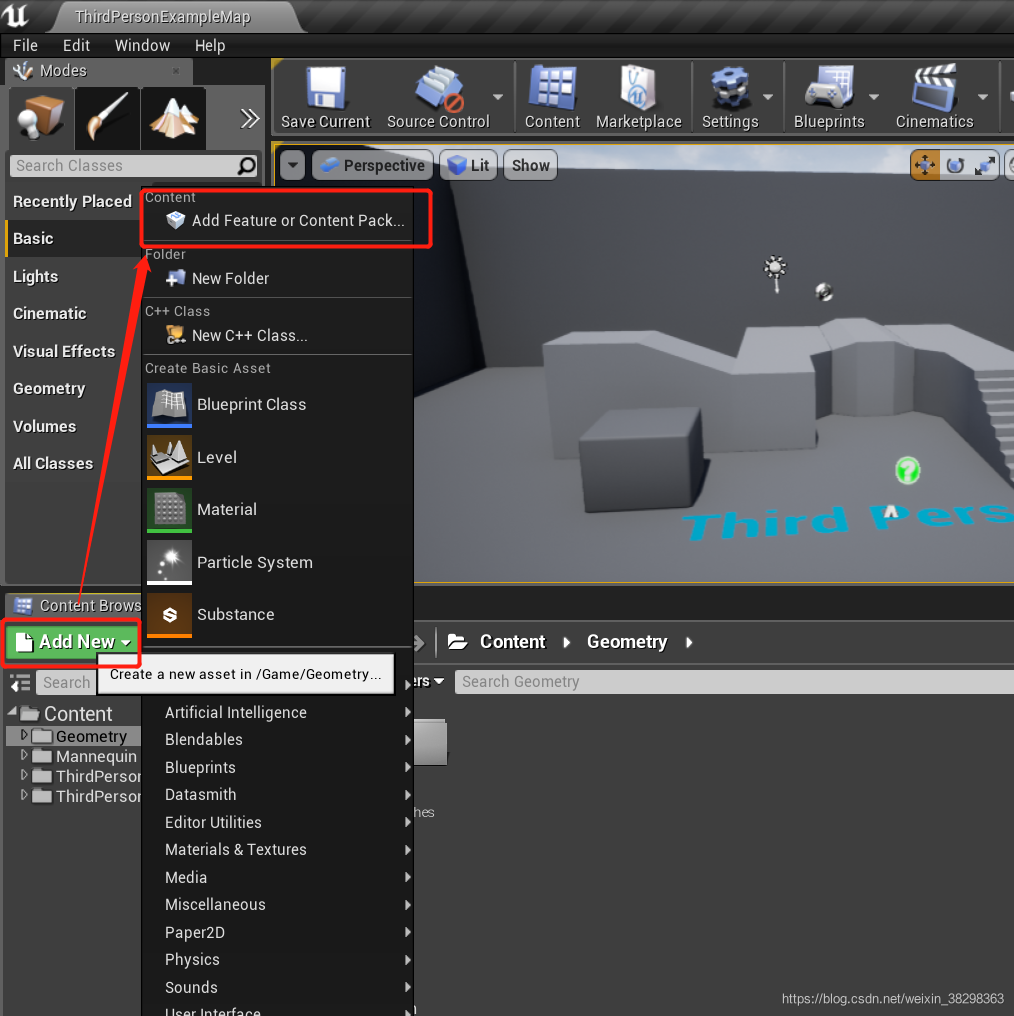Viewport: 1014px width, 1016px height.
Task: Open the Window menu
Action: pyautogui.click(x=142, y=46)
